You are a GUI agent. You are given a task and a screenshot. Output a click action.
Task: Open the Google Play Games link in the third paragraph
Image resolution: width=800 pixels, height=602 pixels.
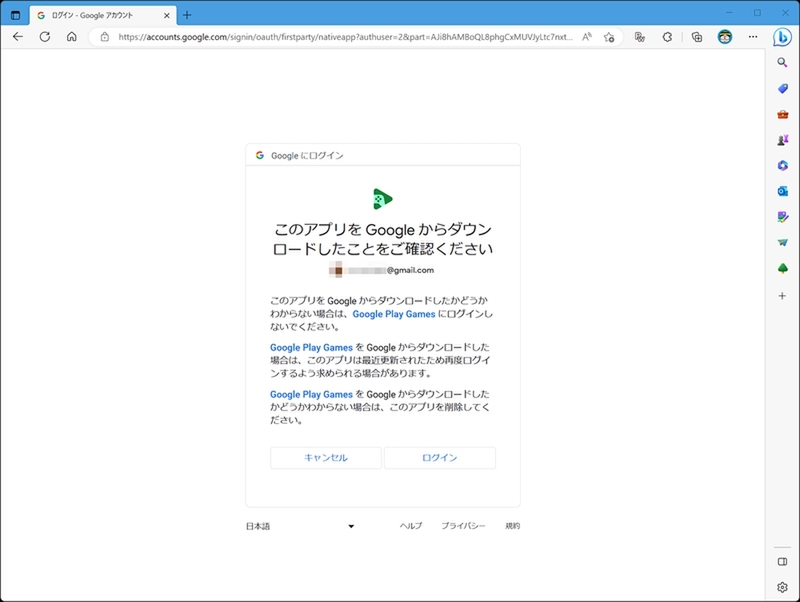(311, 394)
